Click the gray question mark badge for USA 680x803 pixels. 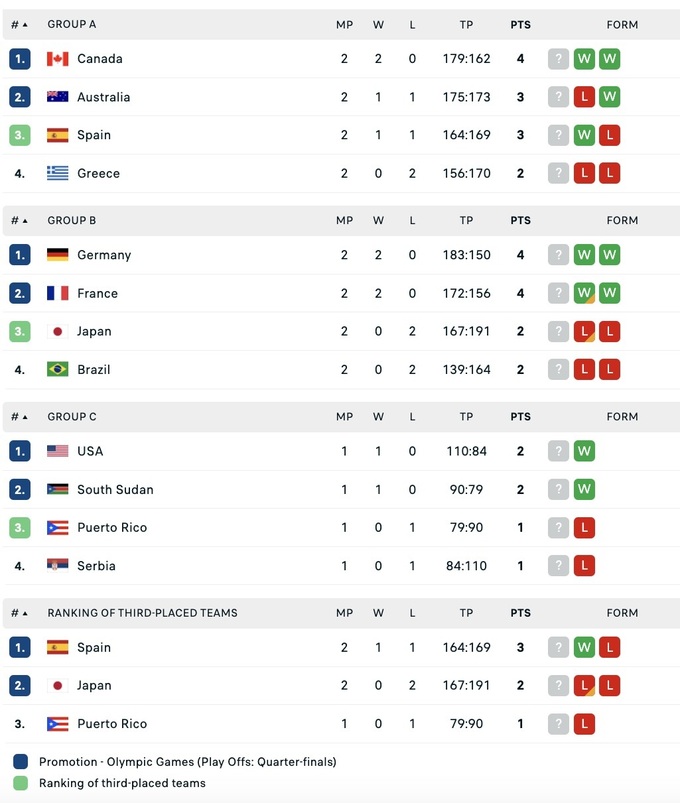pos(558,451)
